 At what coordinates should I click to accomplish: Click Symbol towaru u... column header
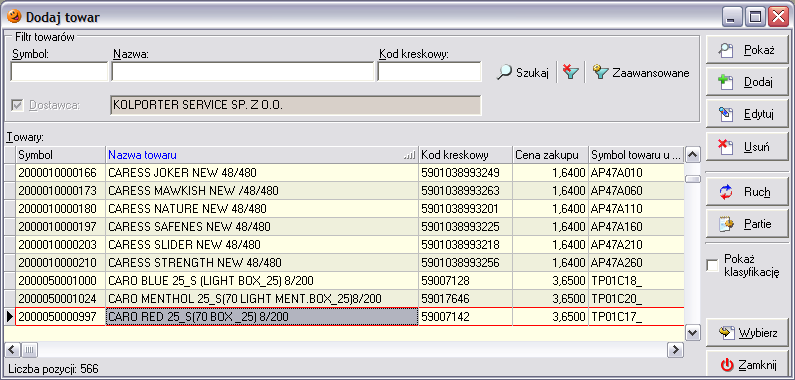636,155
